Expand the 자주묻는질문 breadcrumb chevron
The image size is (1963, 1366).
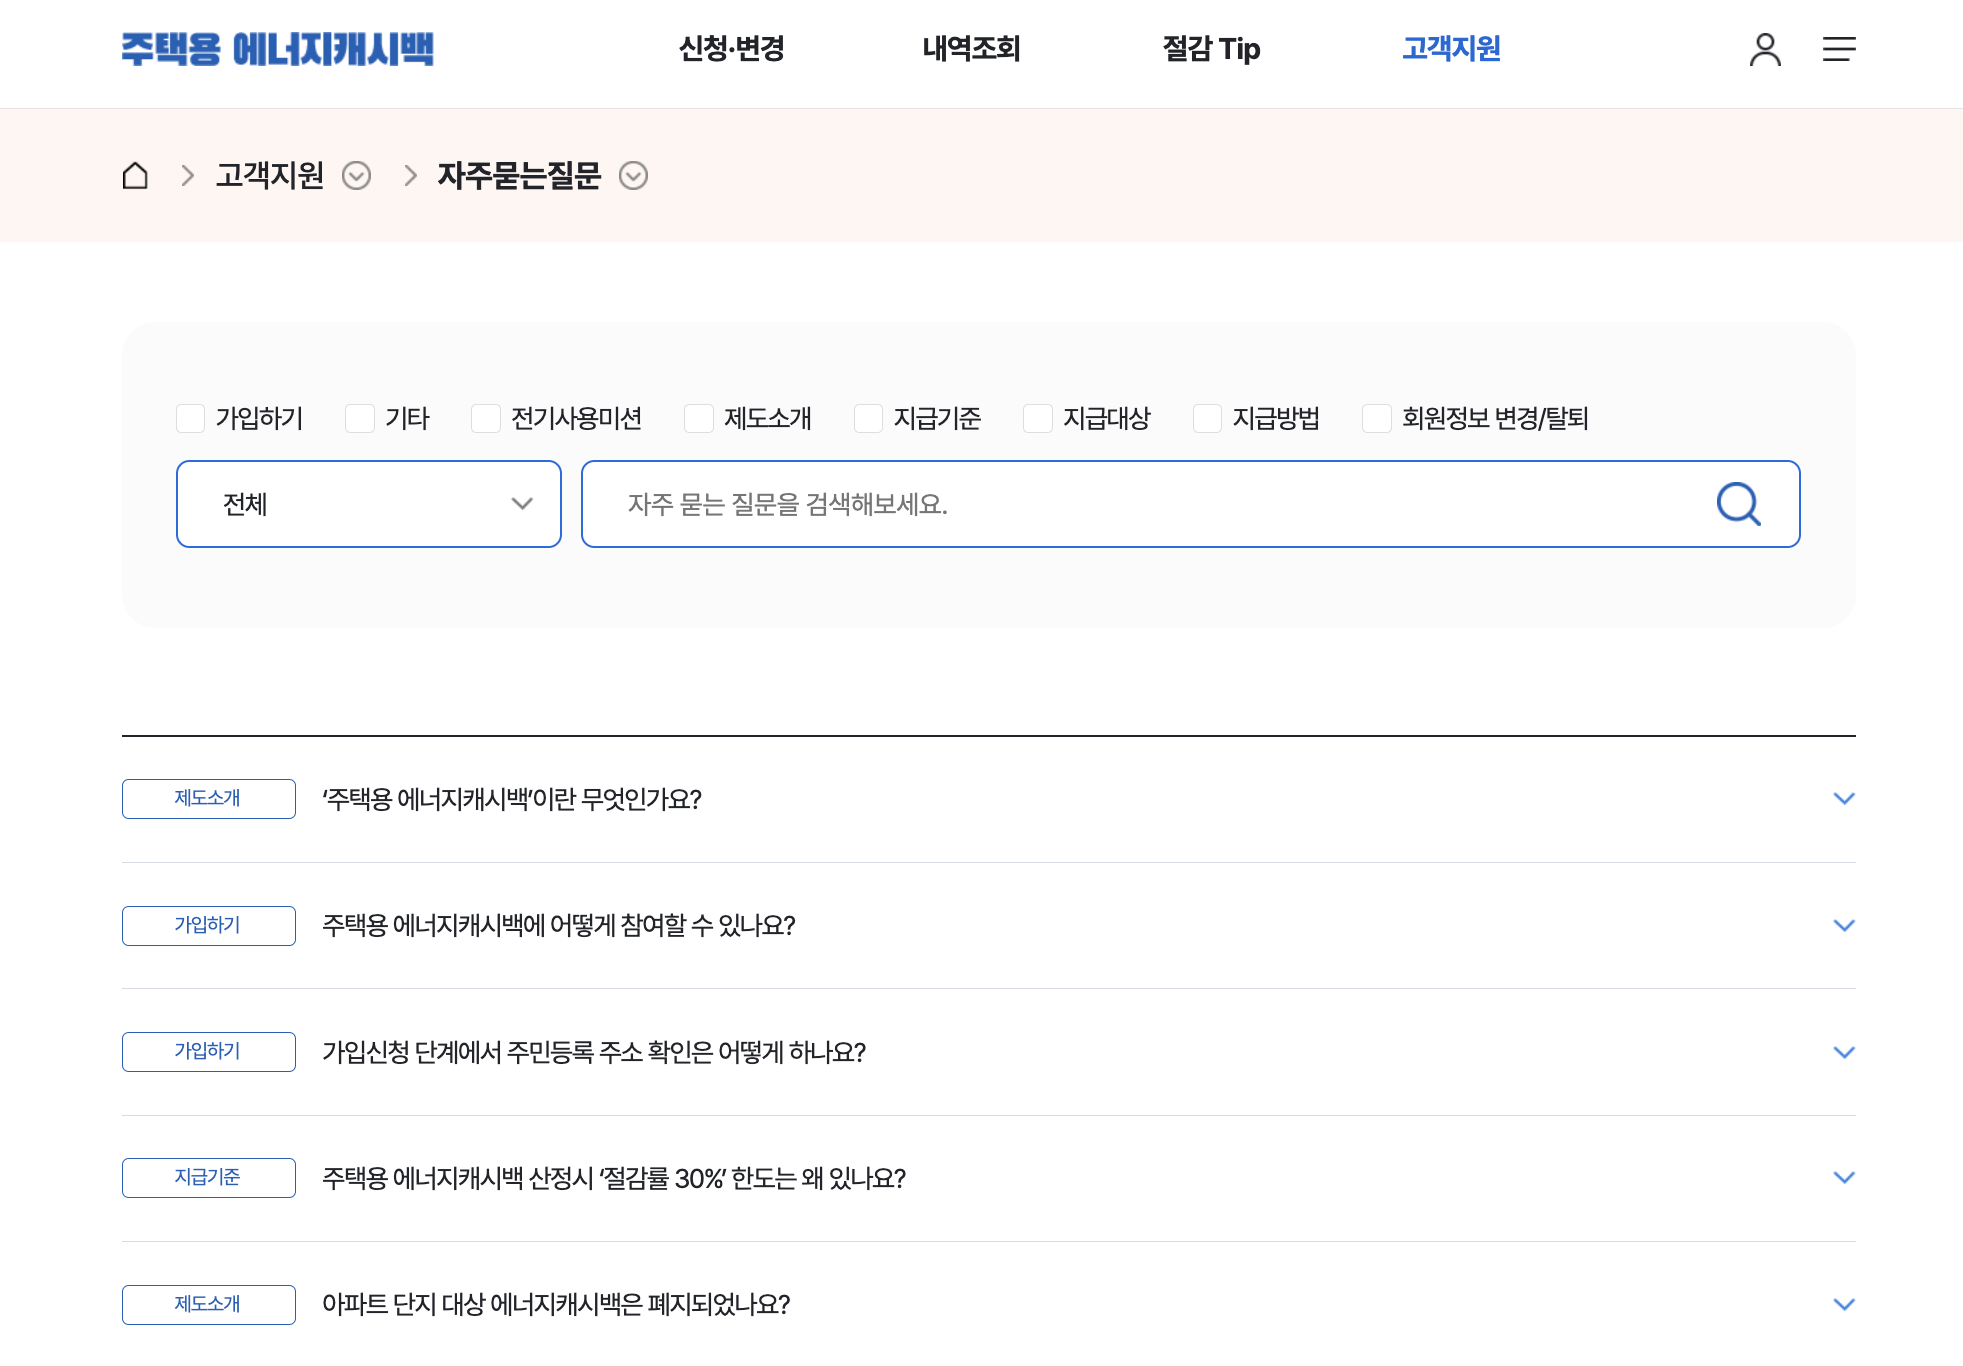pyautogui.click(x=633, y=176)
